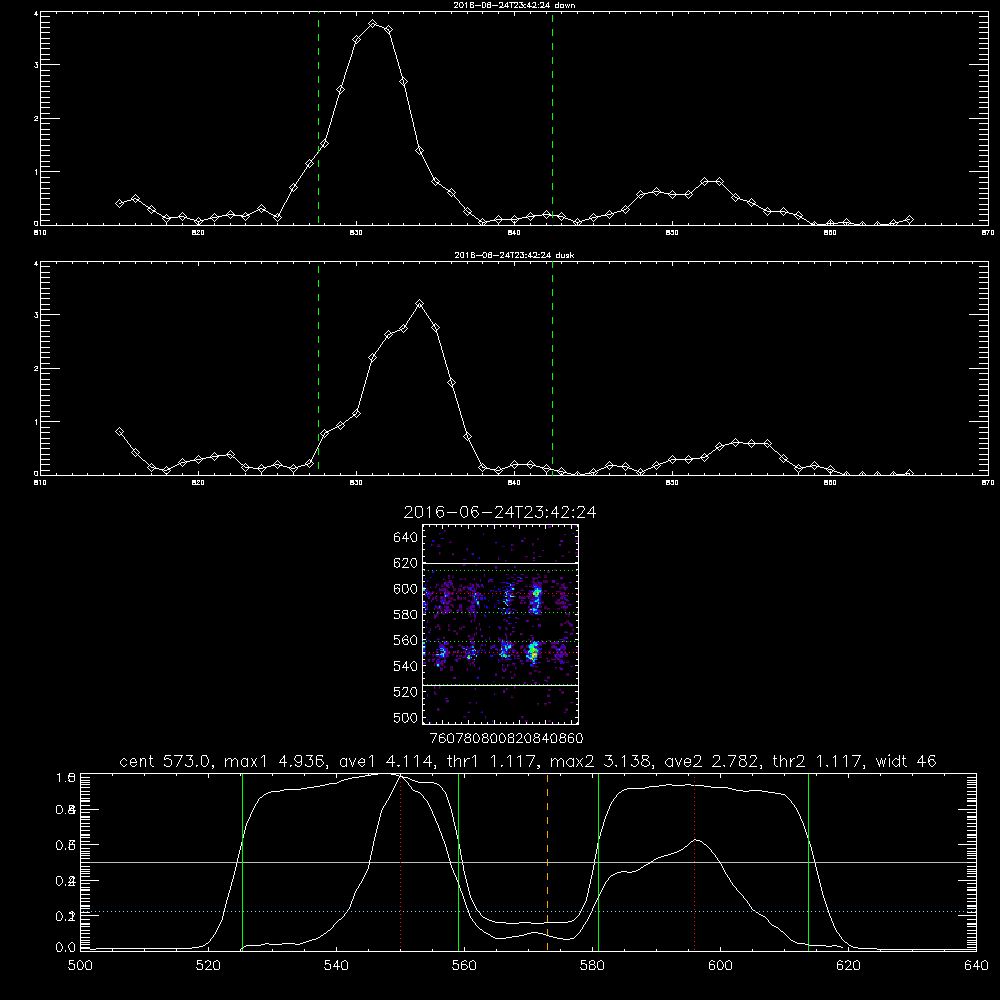Viewport: 1000px width, 1000px height.
Task: Click the 'thr2 1.117' value
Action: (x=818, y=761)
